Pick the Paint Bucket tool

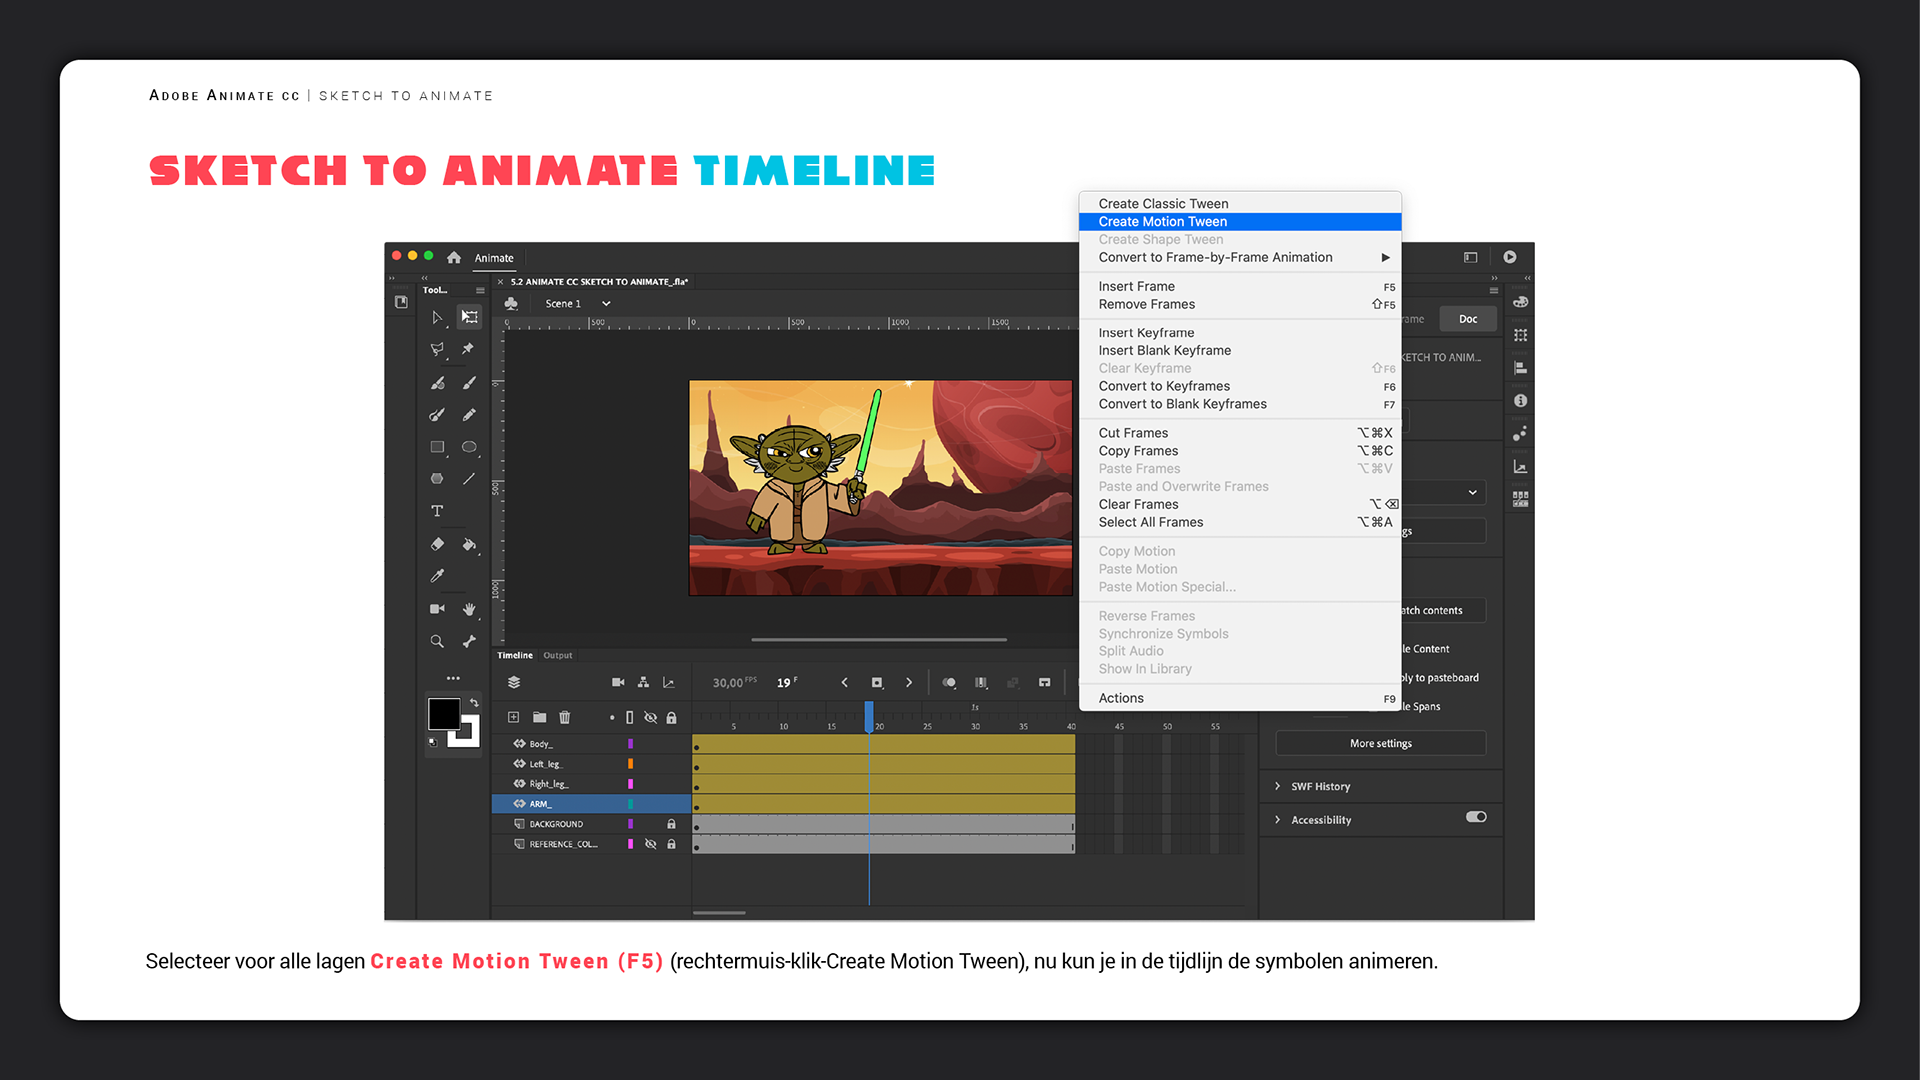(469, 544)
